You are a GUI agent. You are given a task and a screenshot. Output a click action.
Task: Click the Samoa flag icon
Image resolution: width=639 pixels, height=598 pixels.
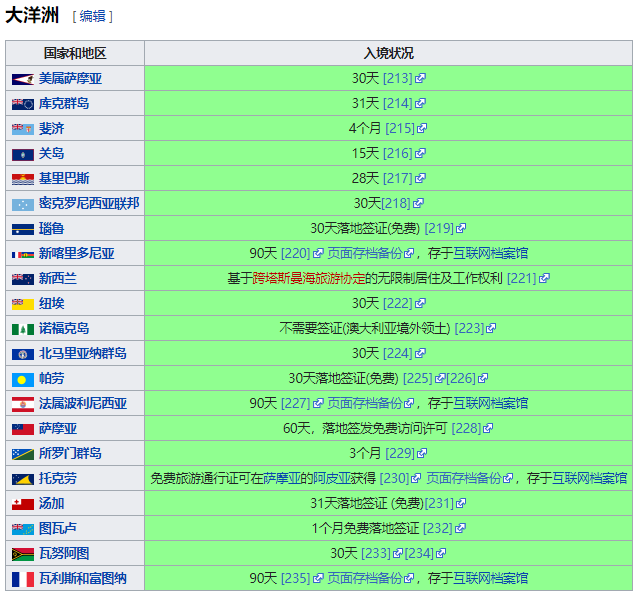(x=22, y=429)
